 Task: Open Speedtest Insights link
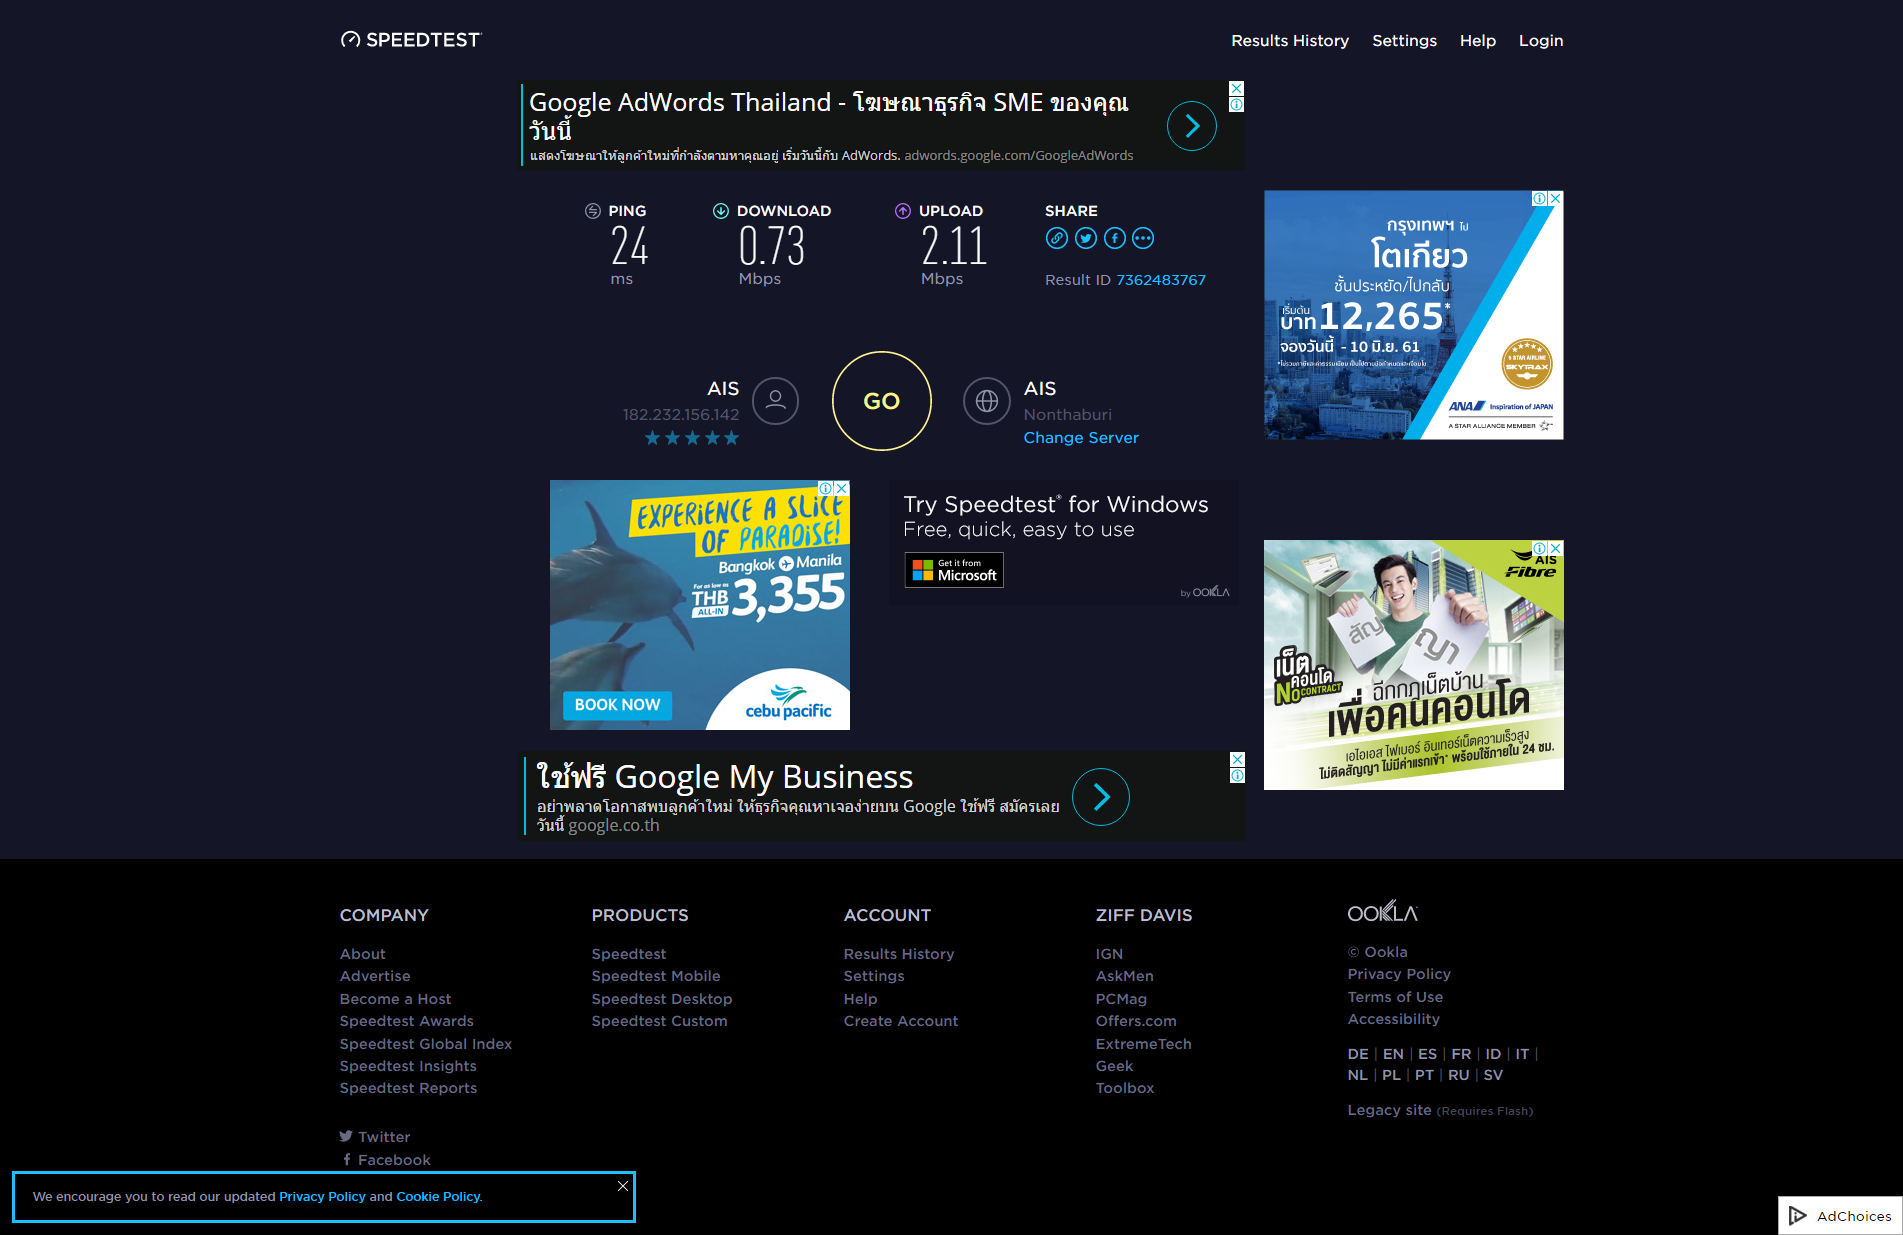[408, 1066]
